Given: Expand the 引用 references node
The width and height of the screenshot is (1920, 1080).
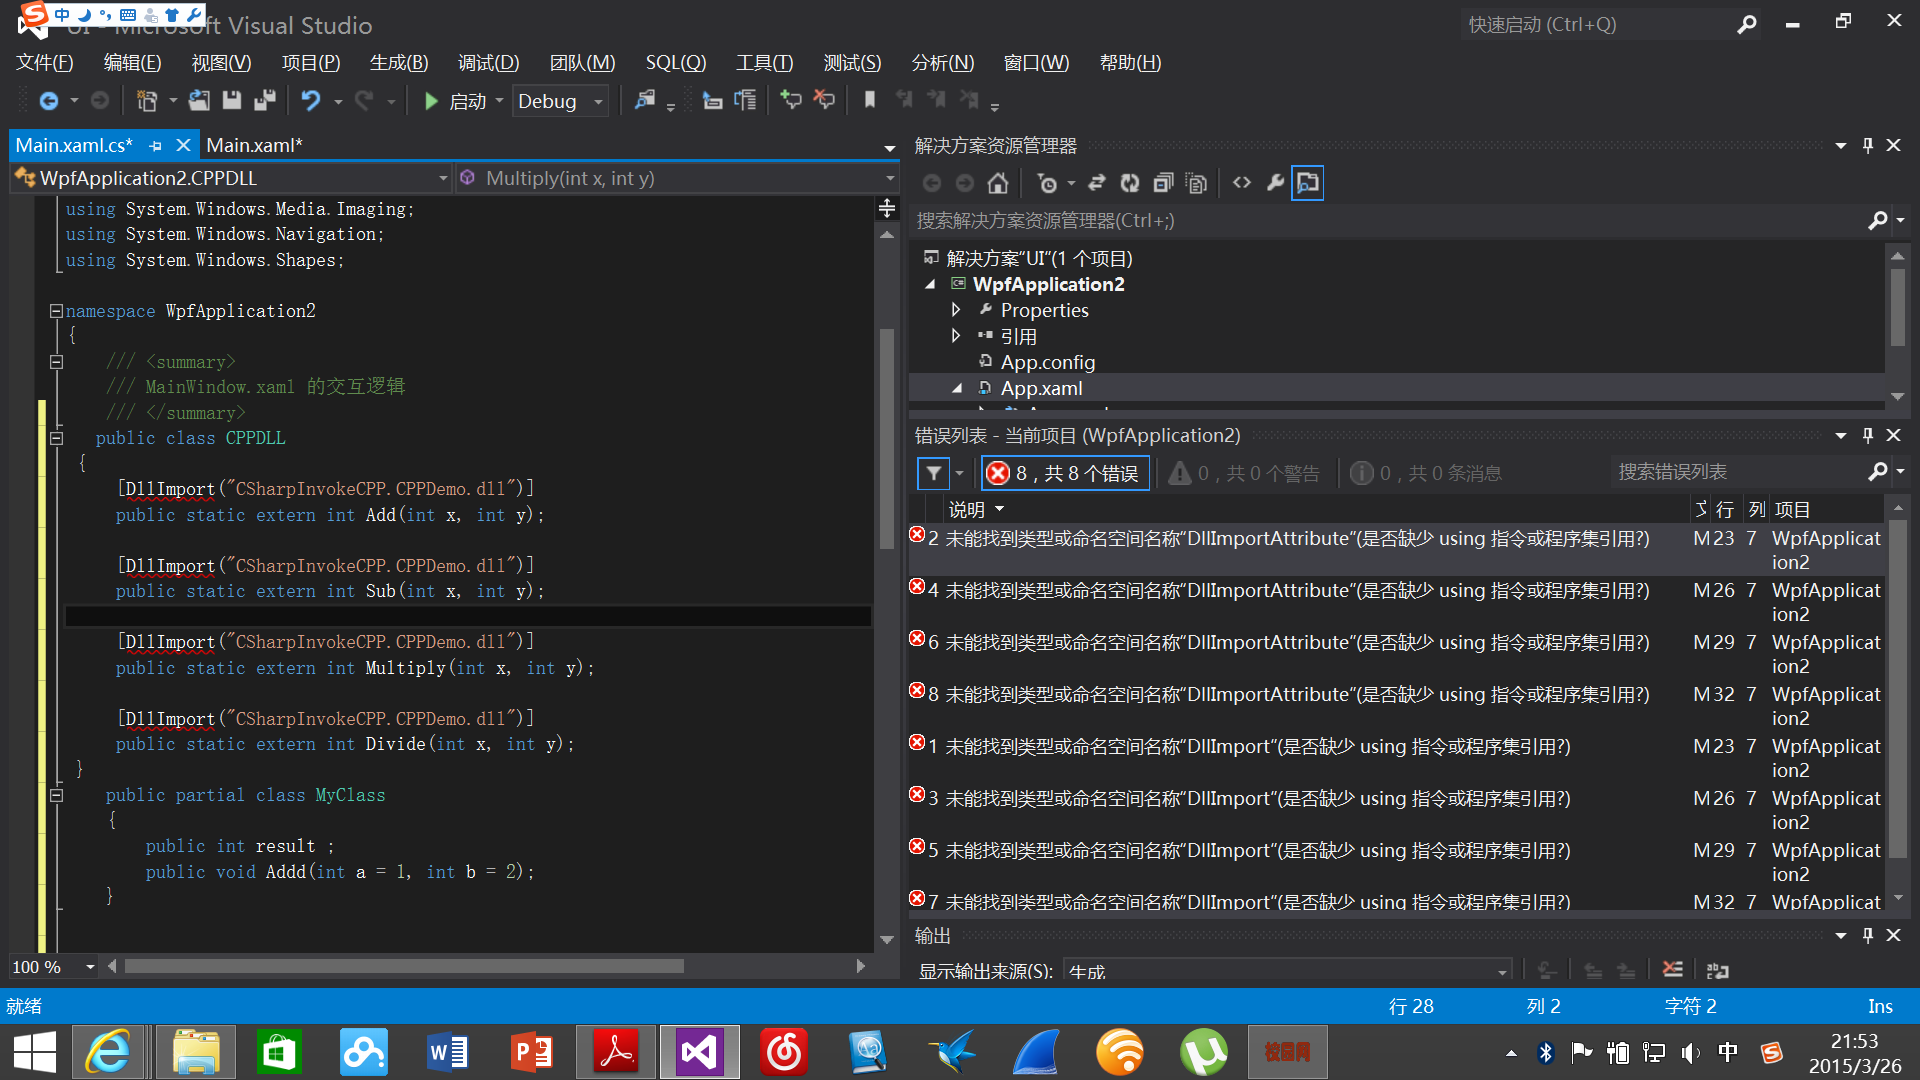Looking at the screenshot, I should [x=956, y=336].
